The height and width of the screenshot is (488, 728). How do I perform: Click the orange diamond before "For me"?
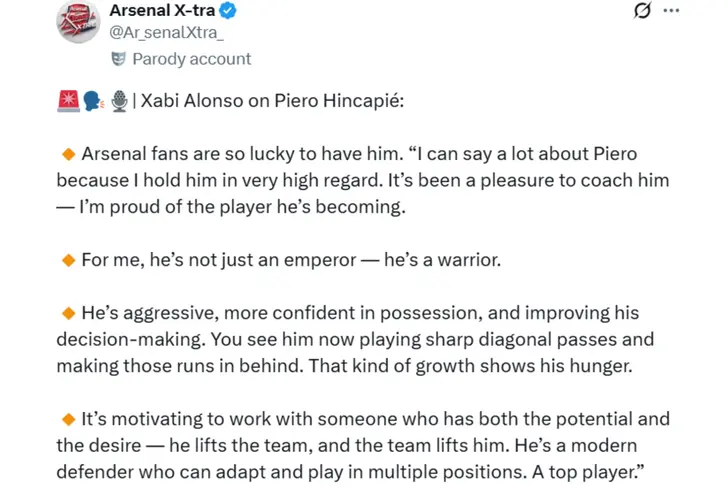69,260
